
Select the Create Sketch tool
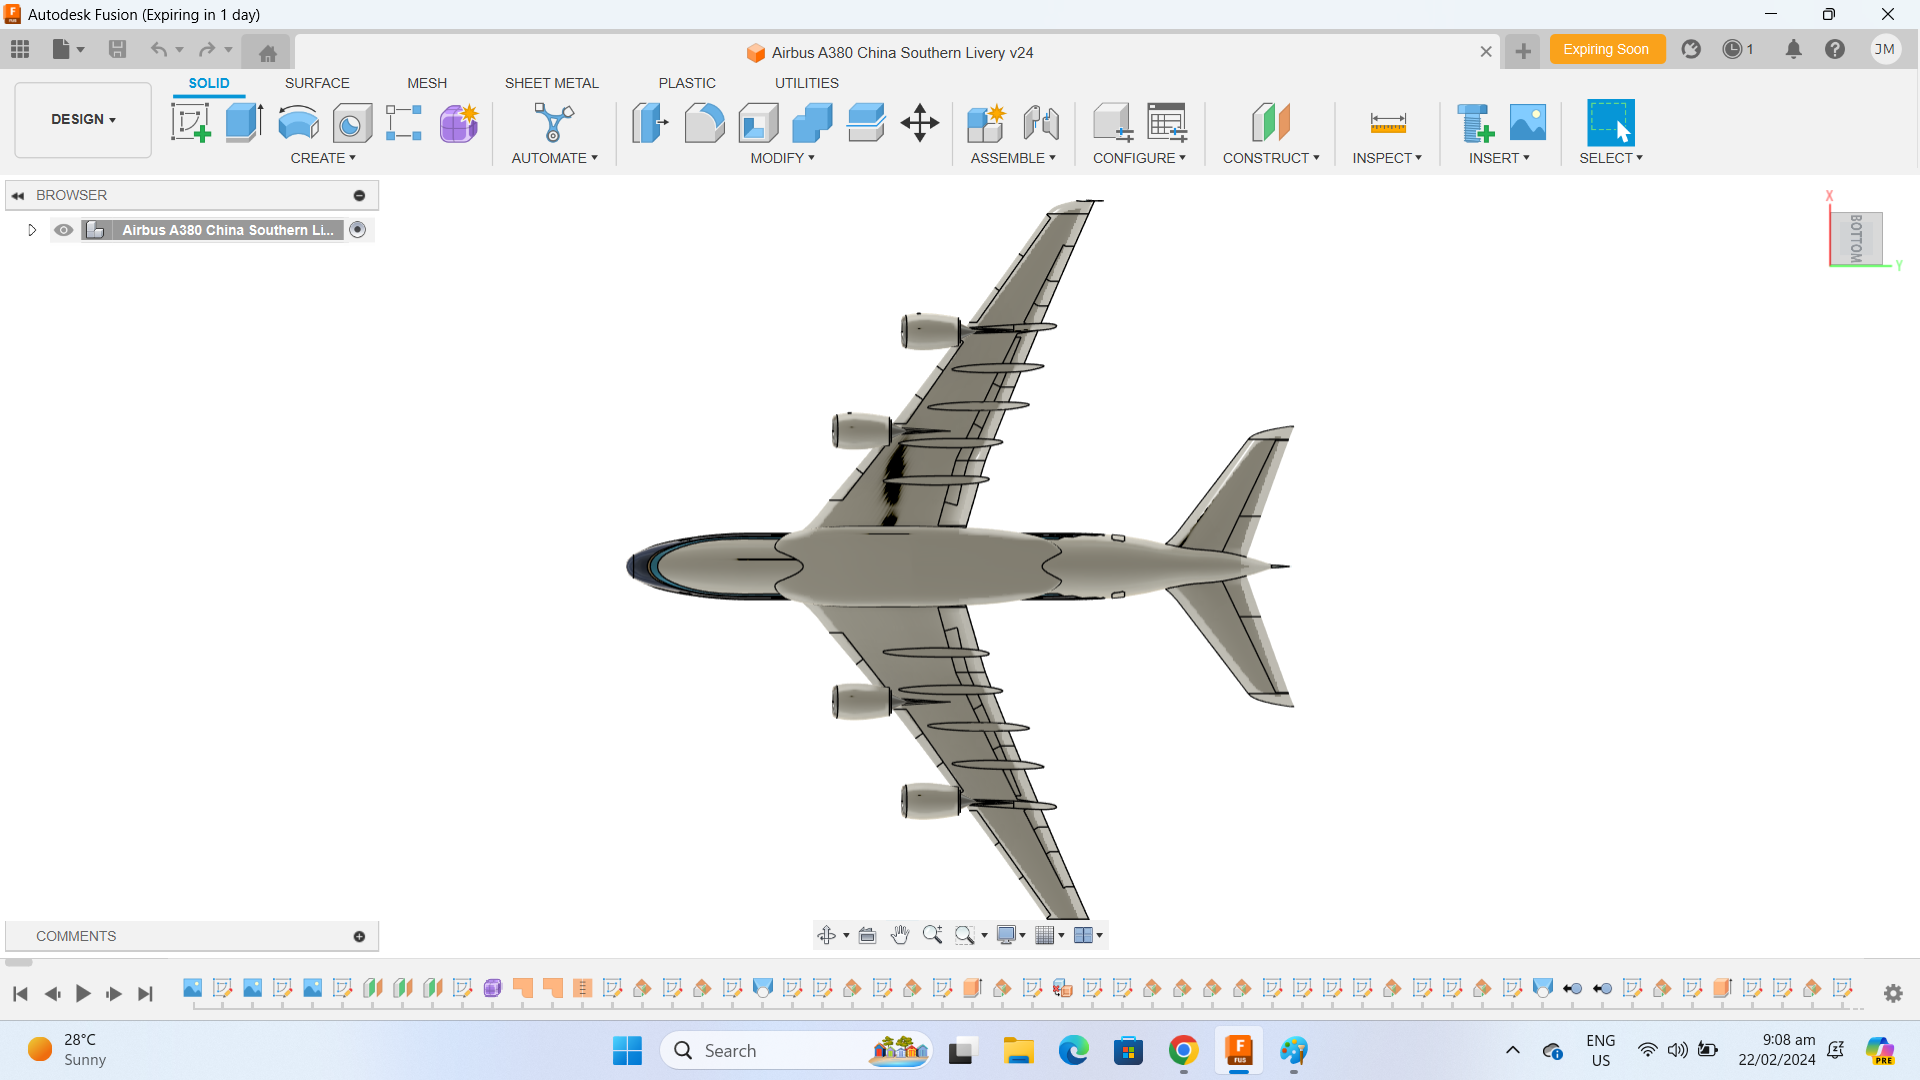(x=190, y=122)
